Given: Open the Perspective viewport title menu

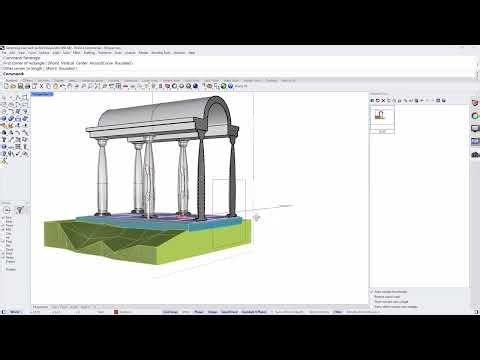Looking at the screenshot, I should tap(42, 94).
